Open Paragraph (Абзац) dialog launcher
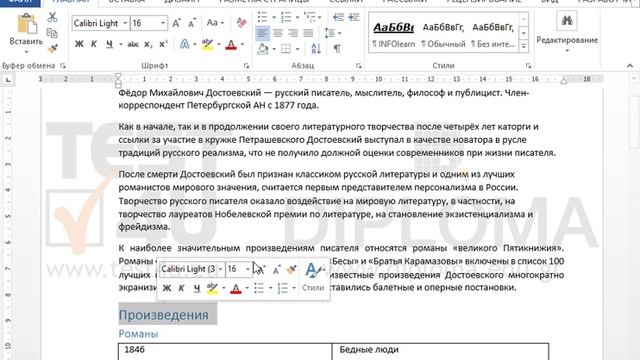This screenshot has height=360, width=640. [x=358, y=66]
